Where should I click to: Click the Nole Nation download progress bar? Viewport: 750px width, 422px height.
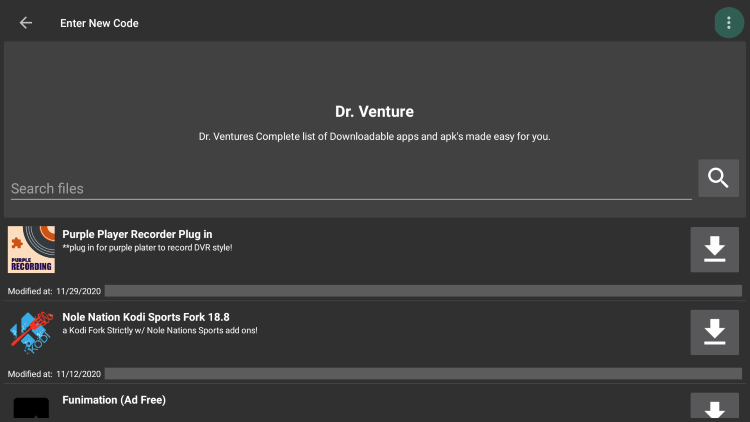[x=423, y=374]
